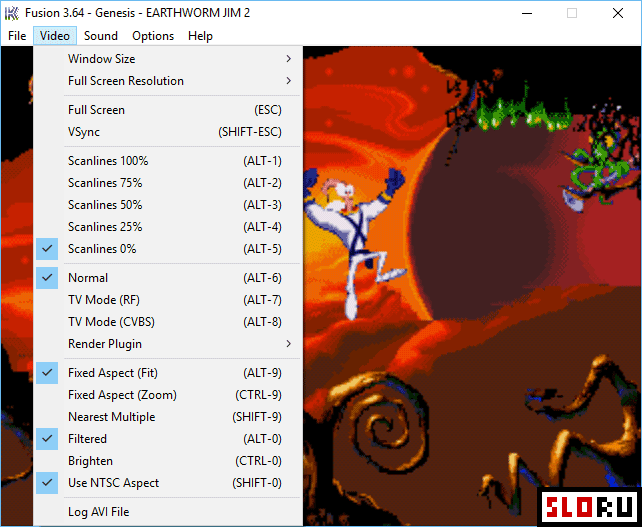This screenshot has width=642, height=527.
Task: Close the open Video menu
Action: 54,36
